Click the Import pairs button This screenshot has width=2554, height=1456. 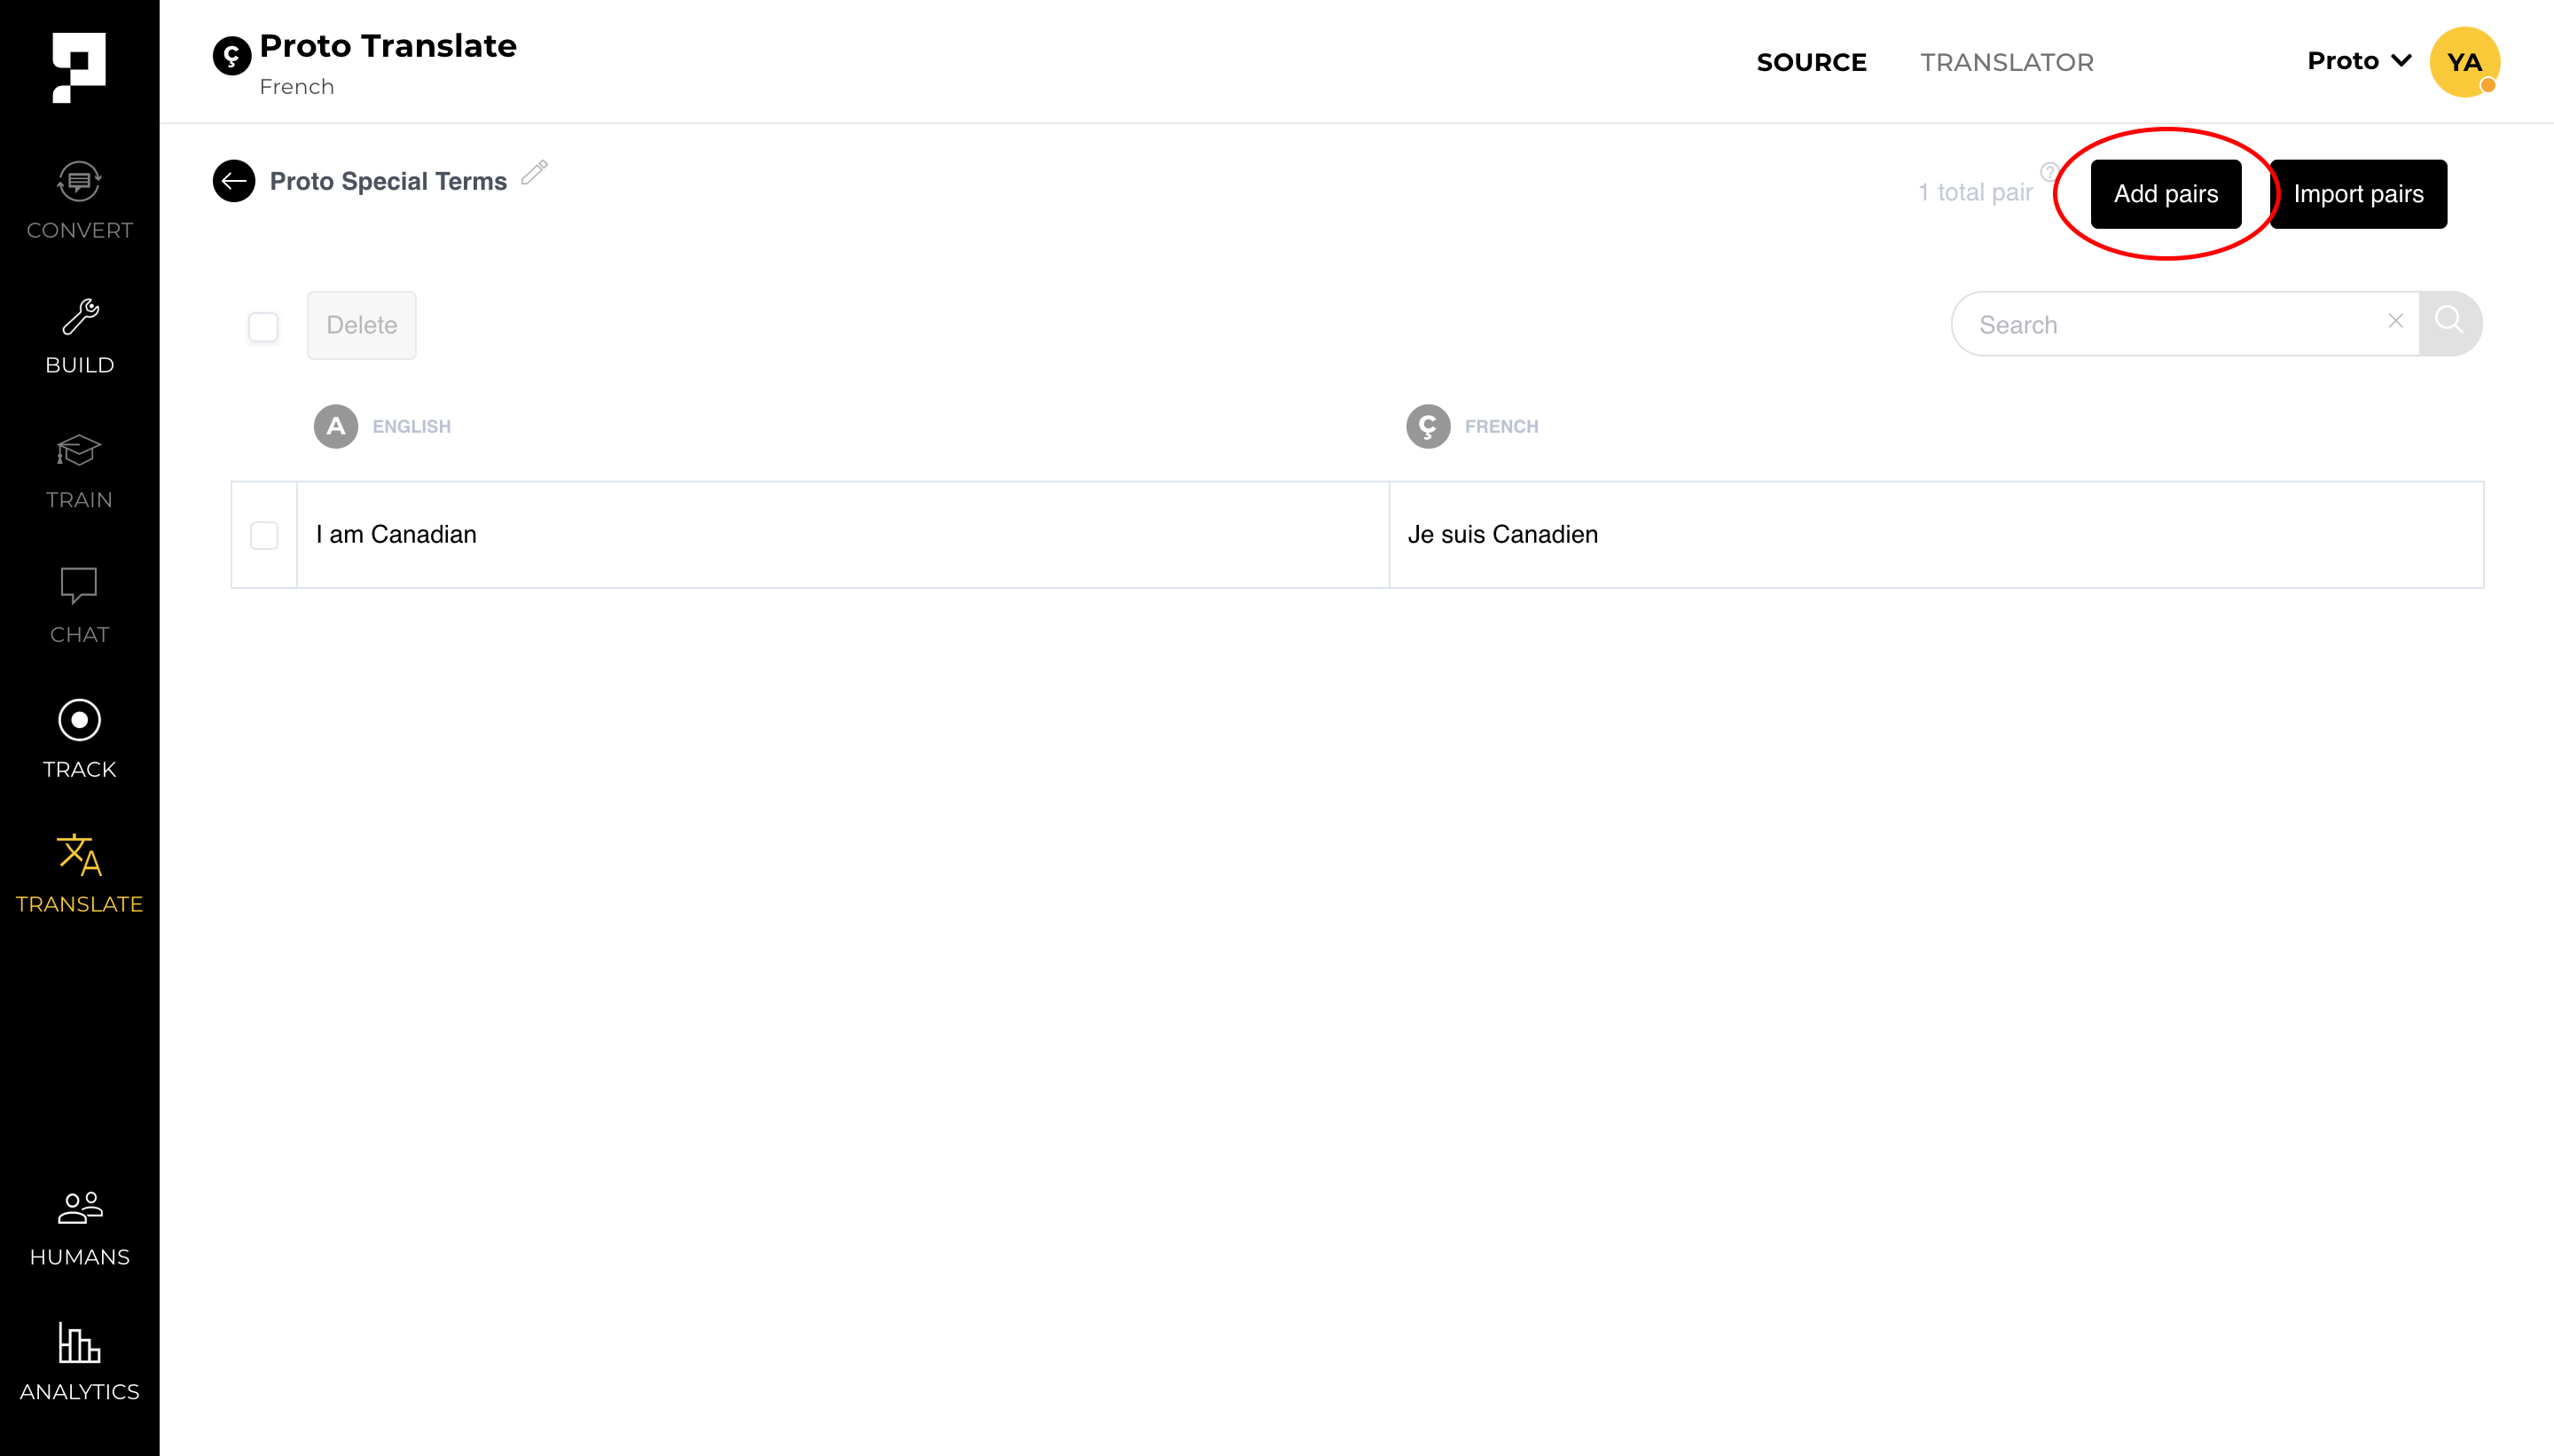(x=2357, y=194)
